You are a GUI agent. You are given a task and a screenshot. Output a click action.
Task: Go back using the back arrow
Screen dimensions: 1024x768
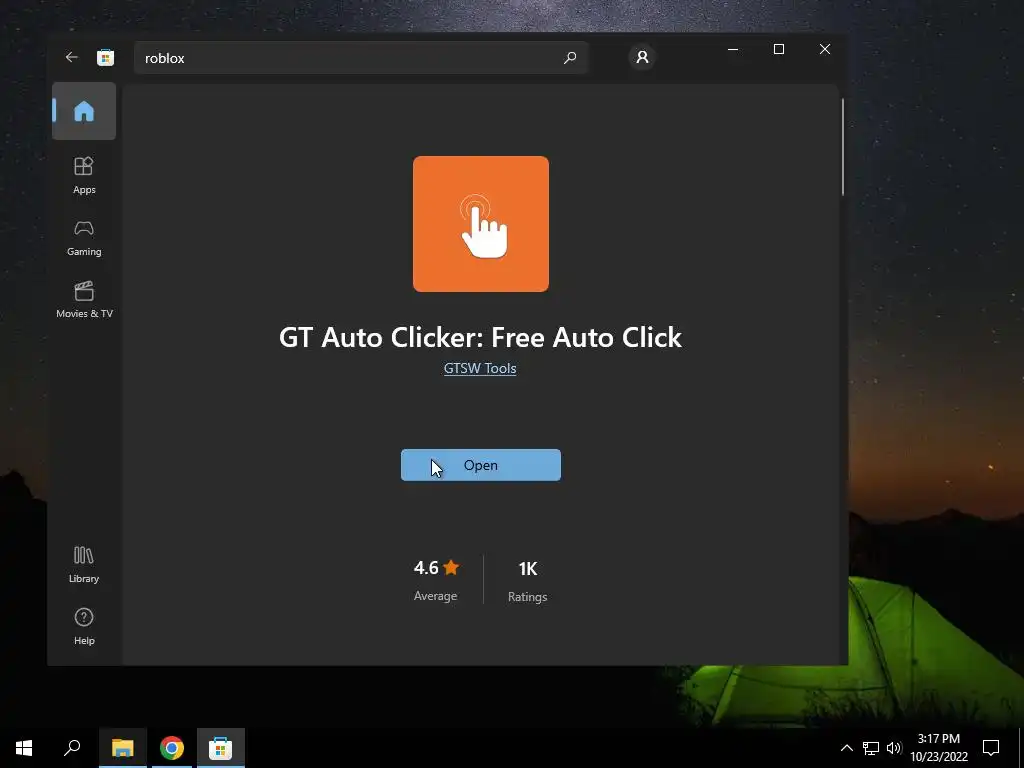pyautogui.click(x=72, y=57)
